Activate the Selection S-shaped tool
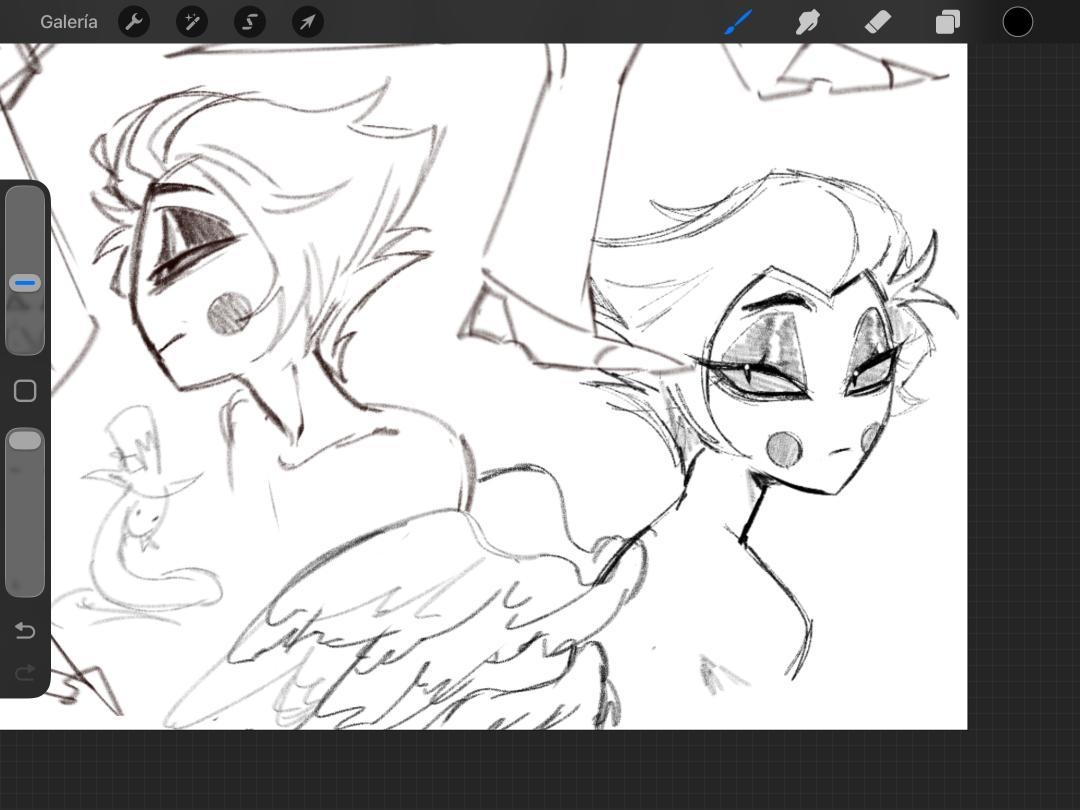Image resolution: width=1080 pixels, height=810 pixels. coord(250,21)
